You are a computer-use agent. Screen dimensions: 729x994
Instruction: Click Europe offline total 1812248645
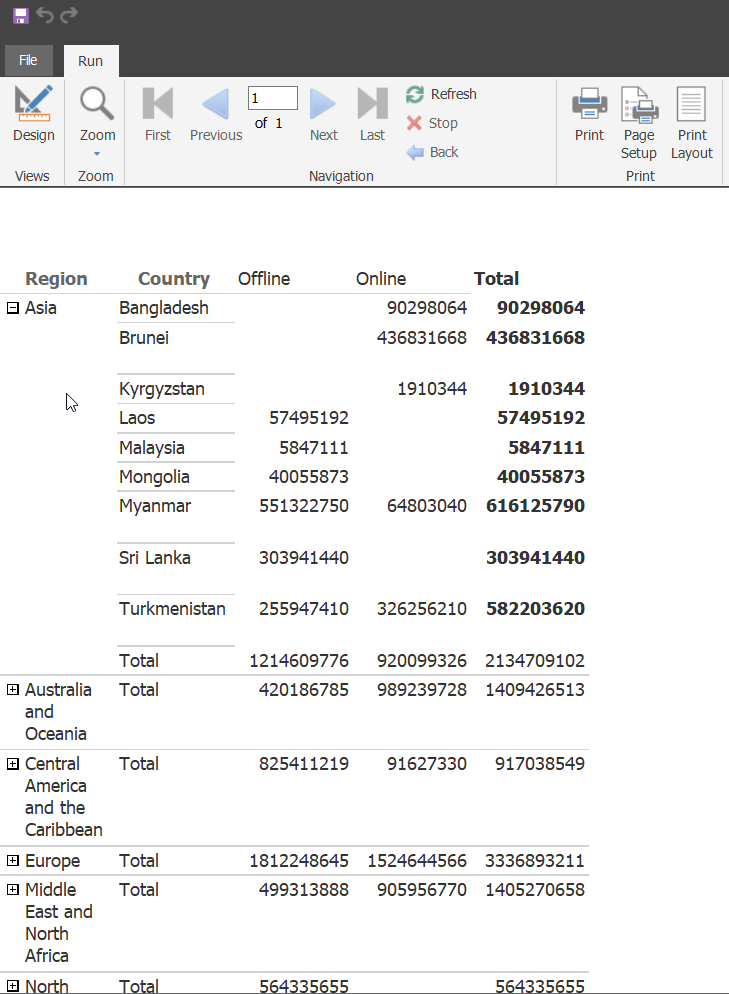(299, 861)
